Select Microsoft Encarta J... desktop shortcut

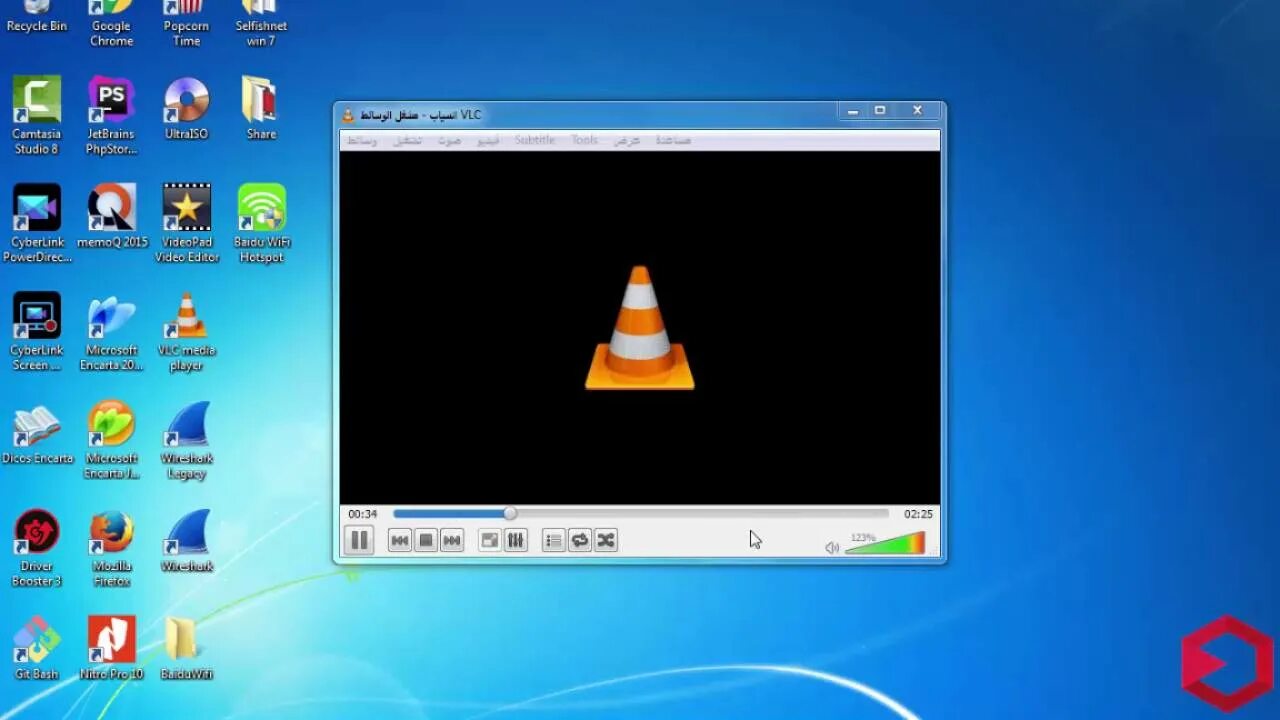pos(111,440)
